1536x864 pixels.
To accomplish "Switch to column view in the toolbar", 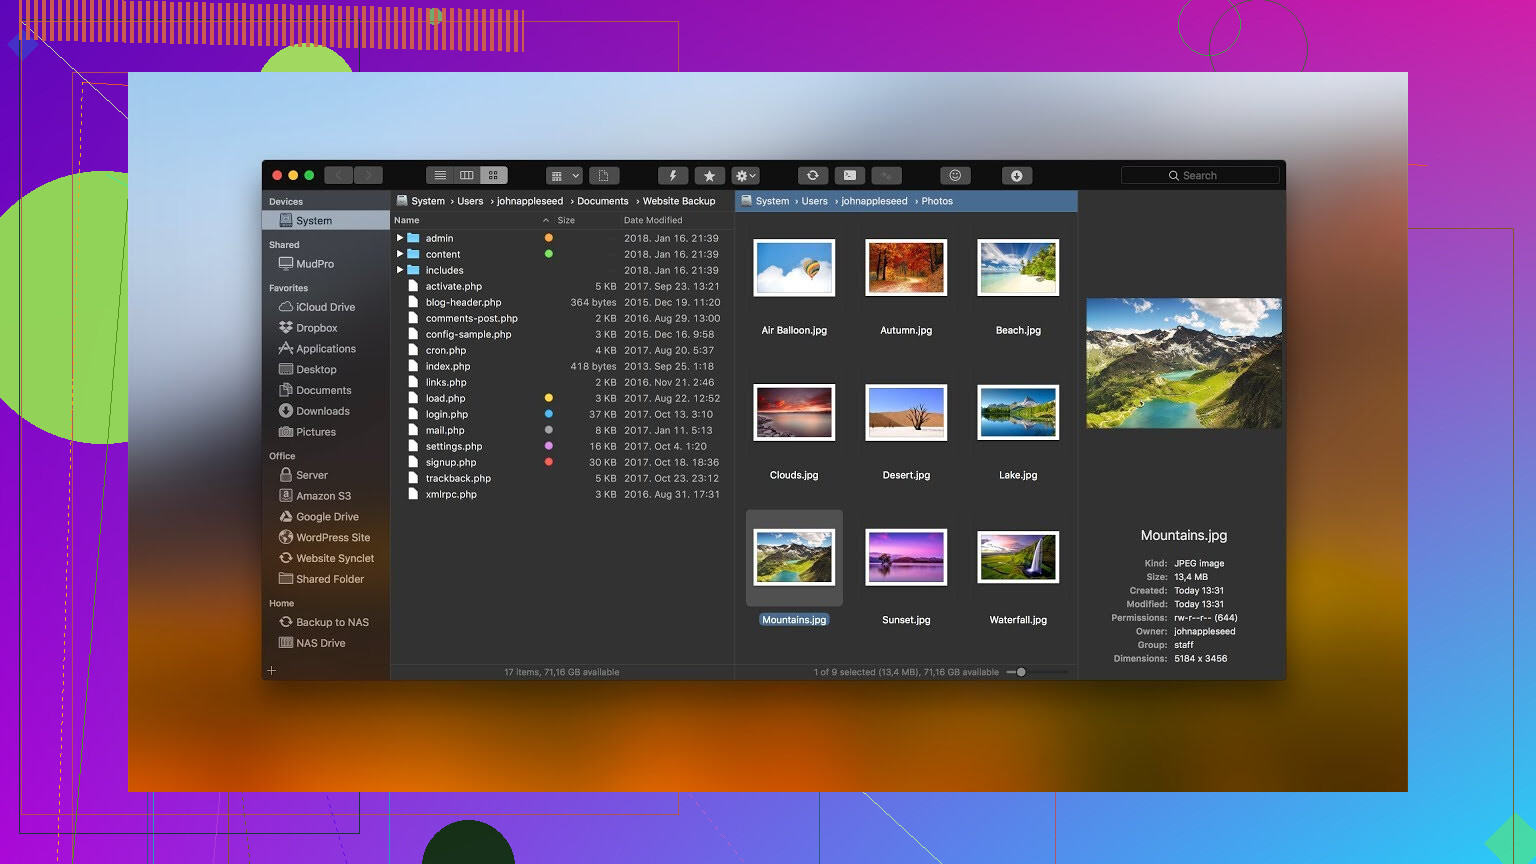I will [466, 175].
